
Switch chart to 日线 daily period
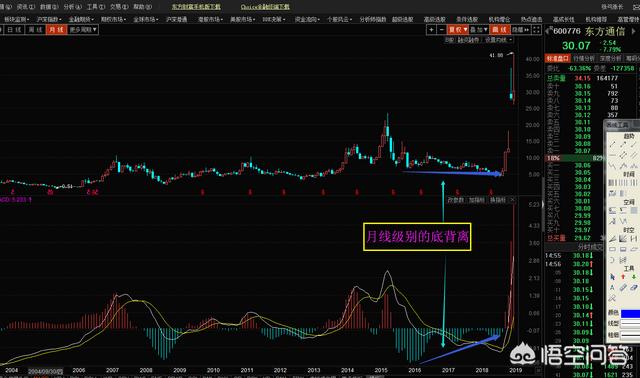pos(13,29)
